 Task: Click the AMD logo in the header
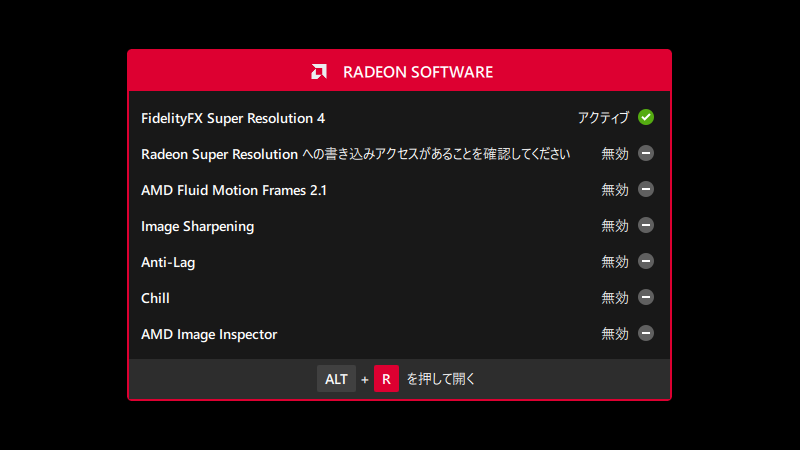tap(319, 71)
